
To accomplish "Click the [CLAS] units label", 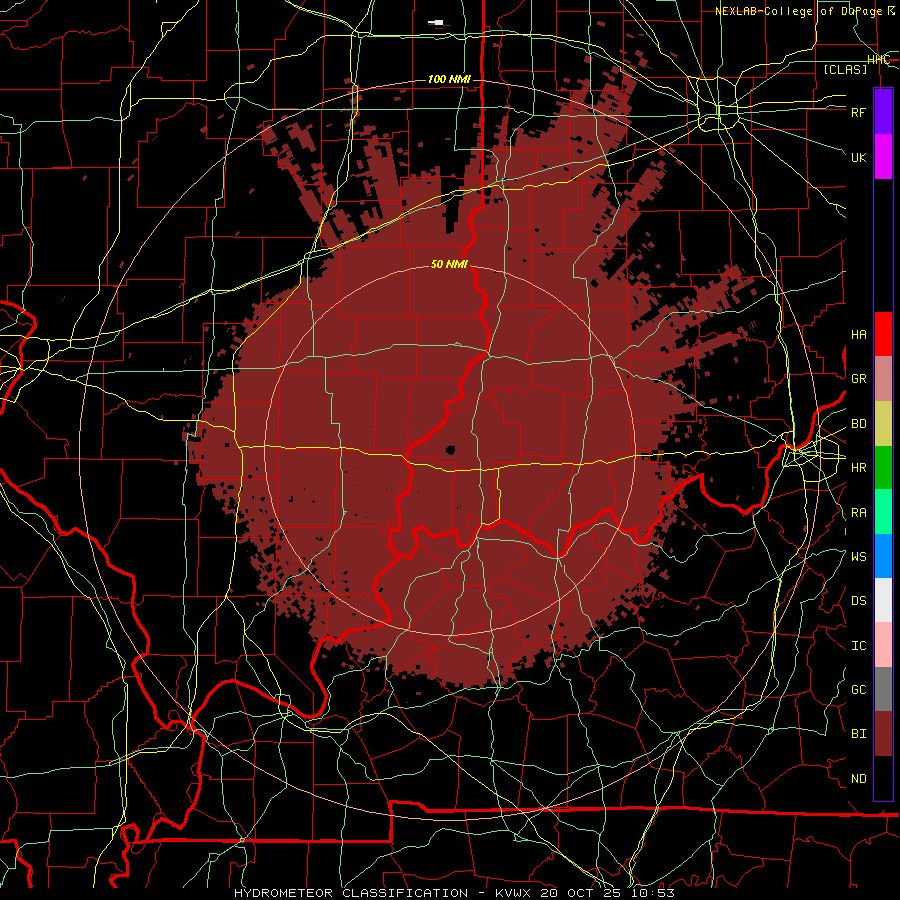I will coord(845,69).
